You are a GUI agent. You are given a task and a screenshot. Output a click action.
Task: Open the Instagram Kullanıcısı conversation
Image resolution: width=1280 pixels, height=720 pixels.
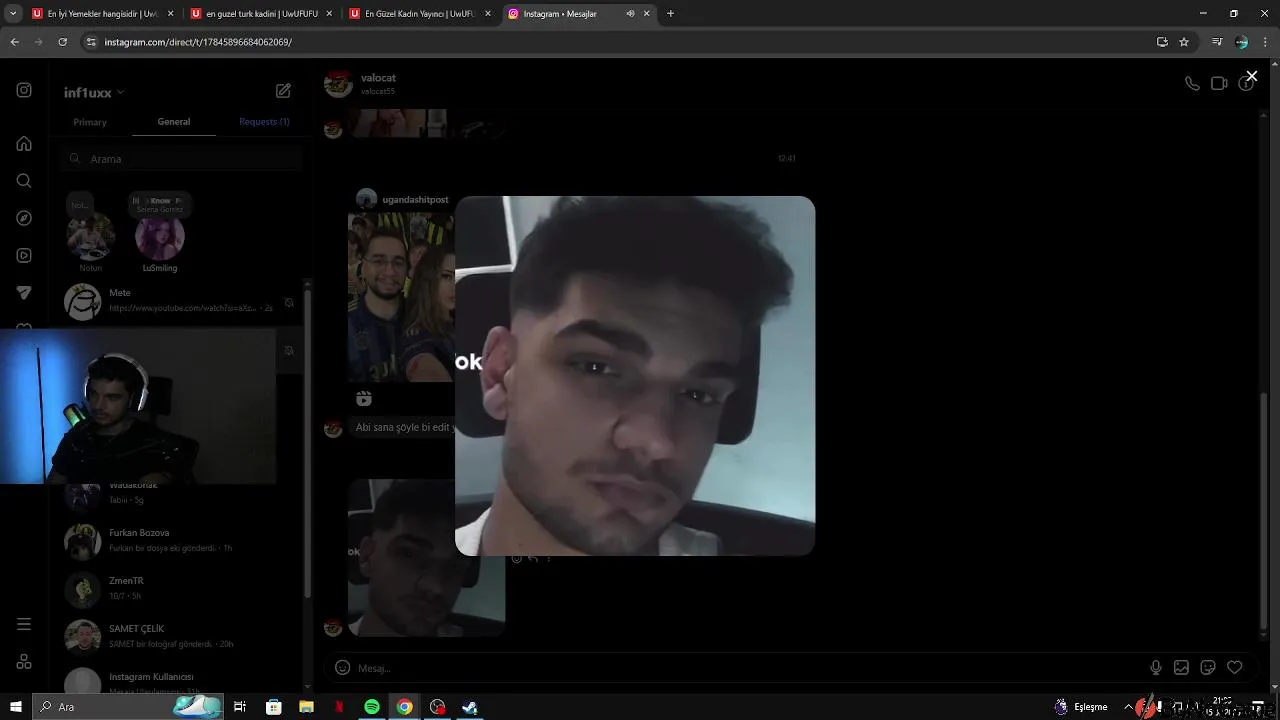tap(180, 681)
